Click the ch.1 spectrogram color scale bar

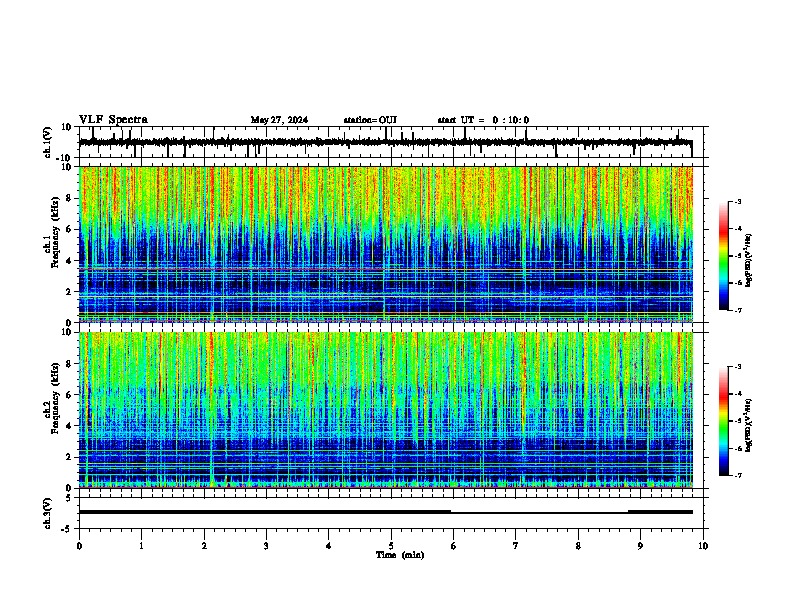pyautogui.click(x=724, y=256)
